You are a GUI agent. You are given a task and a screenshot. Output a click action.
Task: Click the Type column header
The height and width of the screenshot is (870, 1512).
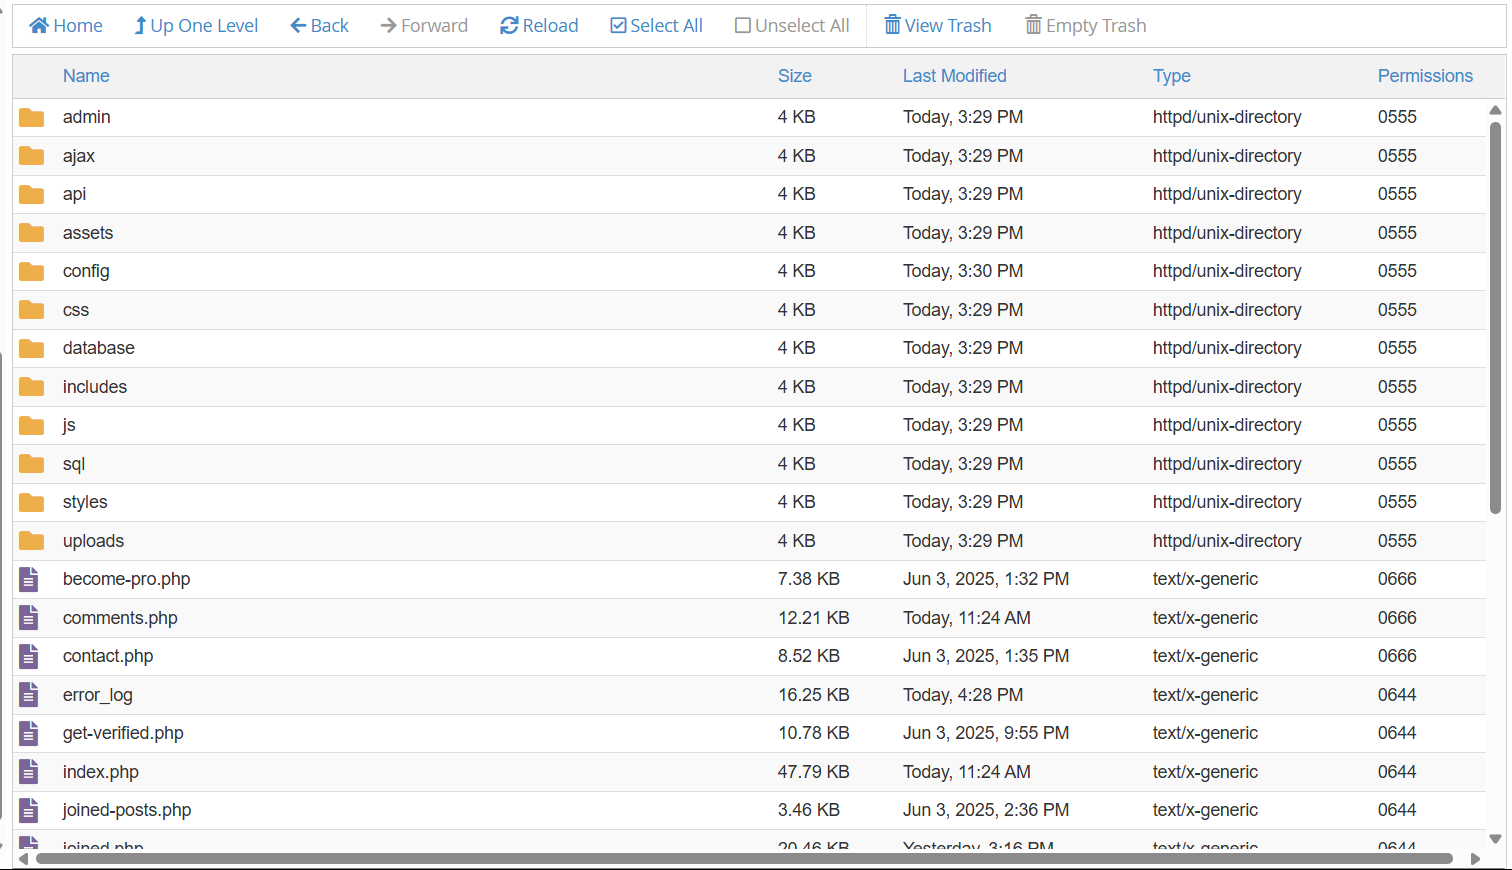[1171, 76]
